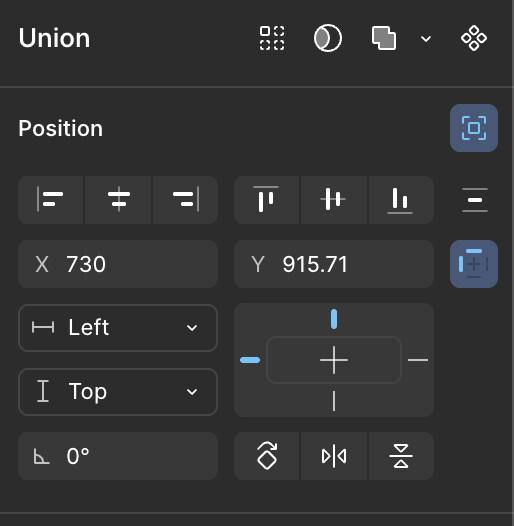Toggle the right constraint in the constraints widget
514x526 pixels.
418,360
